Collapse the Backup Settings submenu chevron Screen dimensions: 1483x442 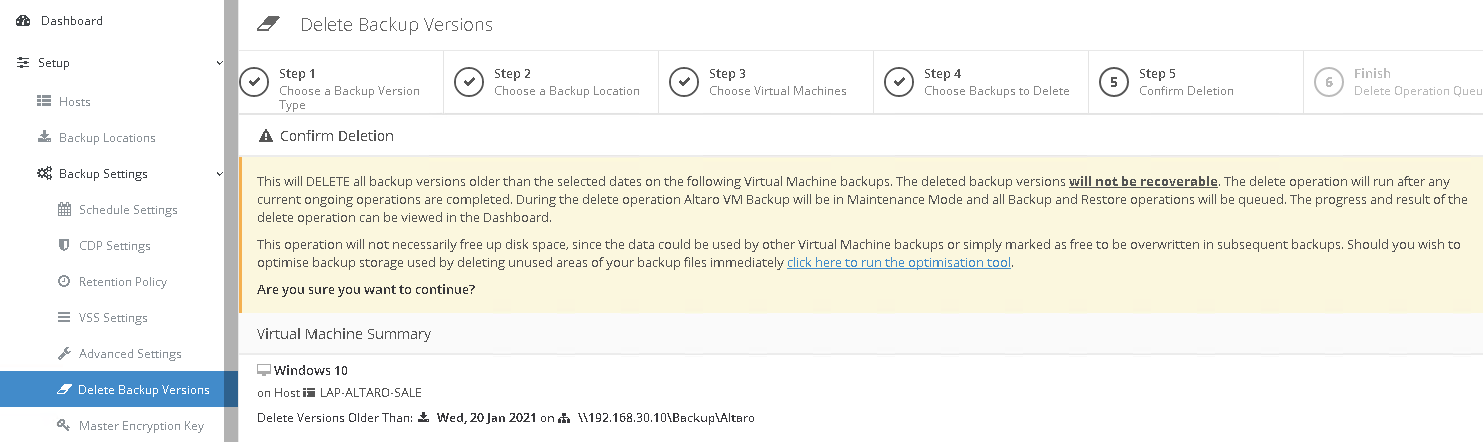tap(219, 174)
